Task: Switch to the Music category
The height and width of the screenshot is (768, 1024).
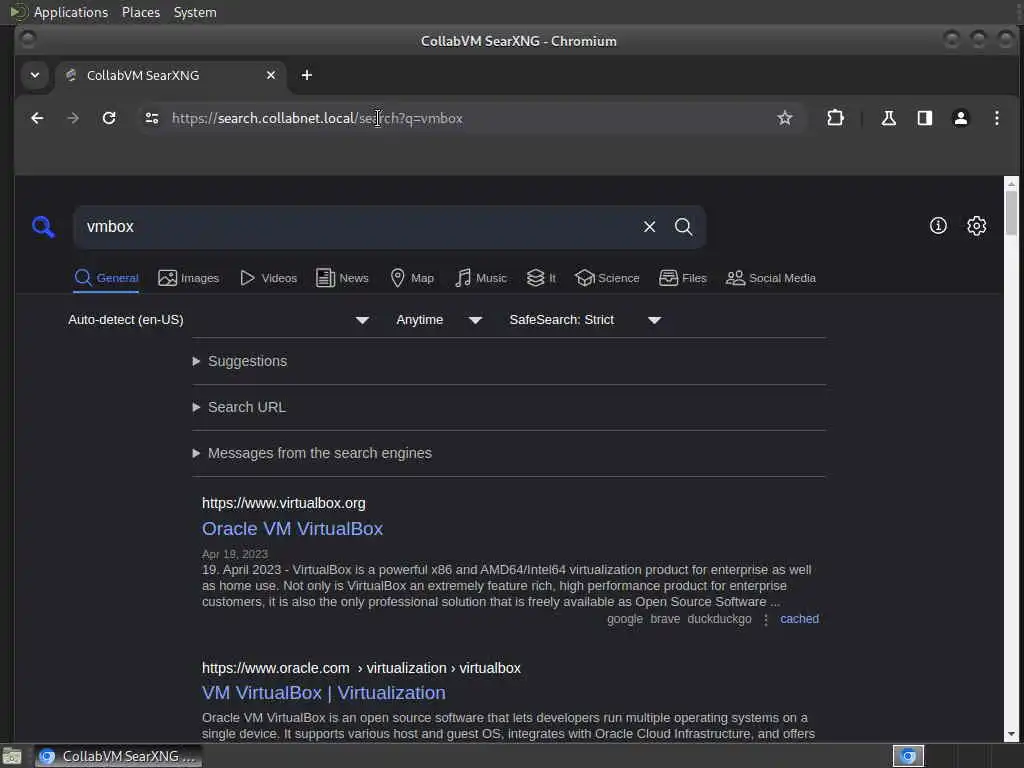Action: 481,278
